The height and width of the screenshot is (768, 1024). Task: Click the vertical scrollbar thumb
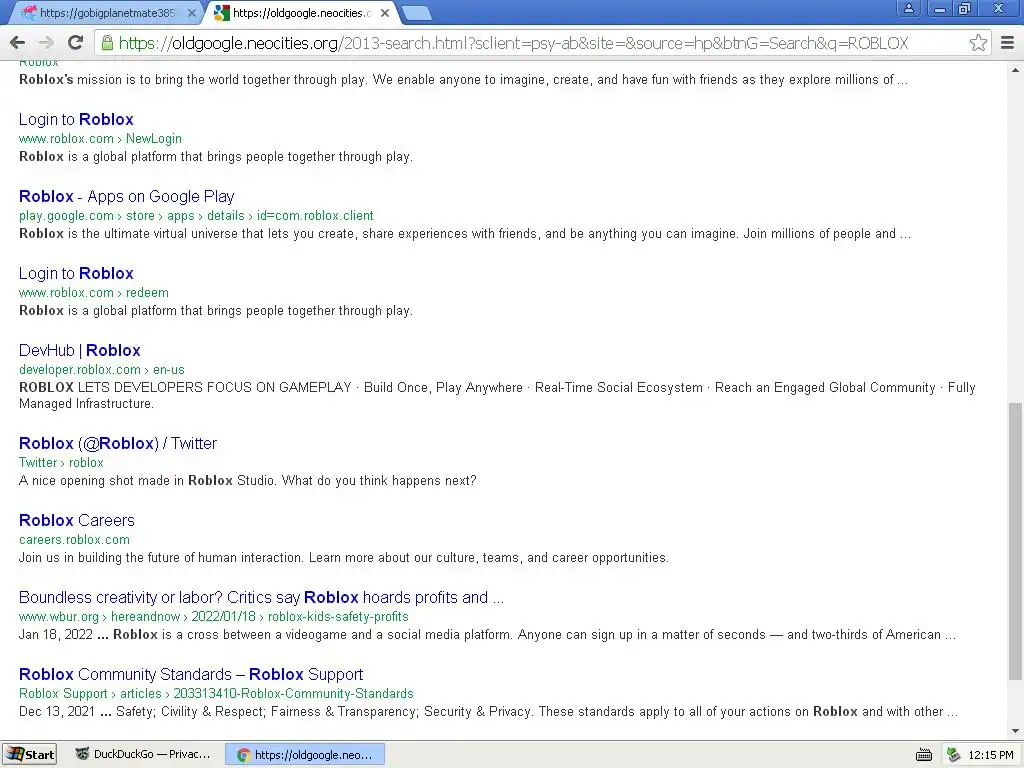tap(1016, 541)
